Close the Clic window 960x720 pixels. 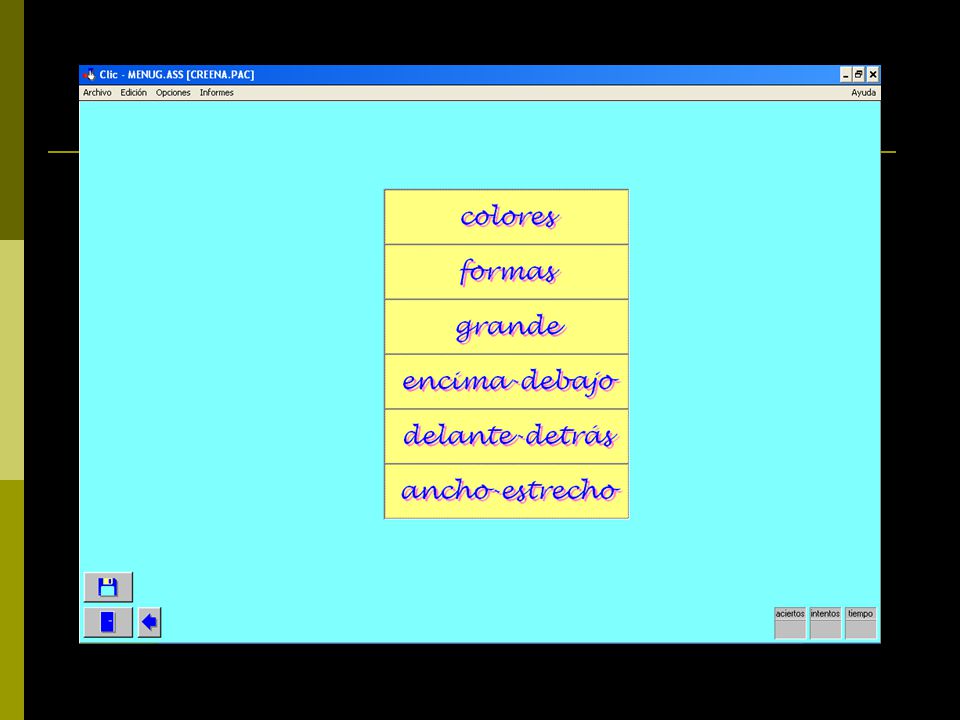click(x=873, y=75)
